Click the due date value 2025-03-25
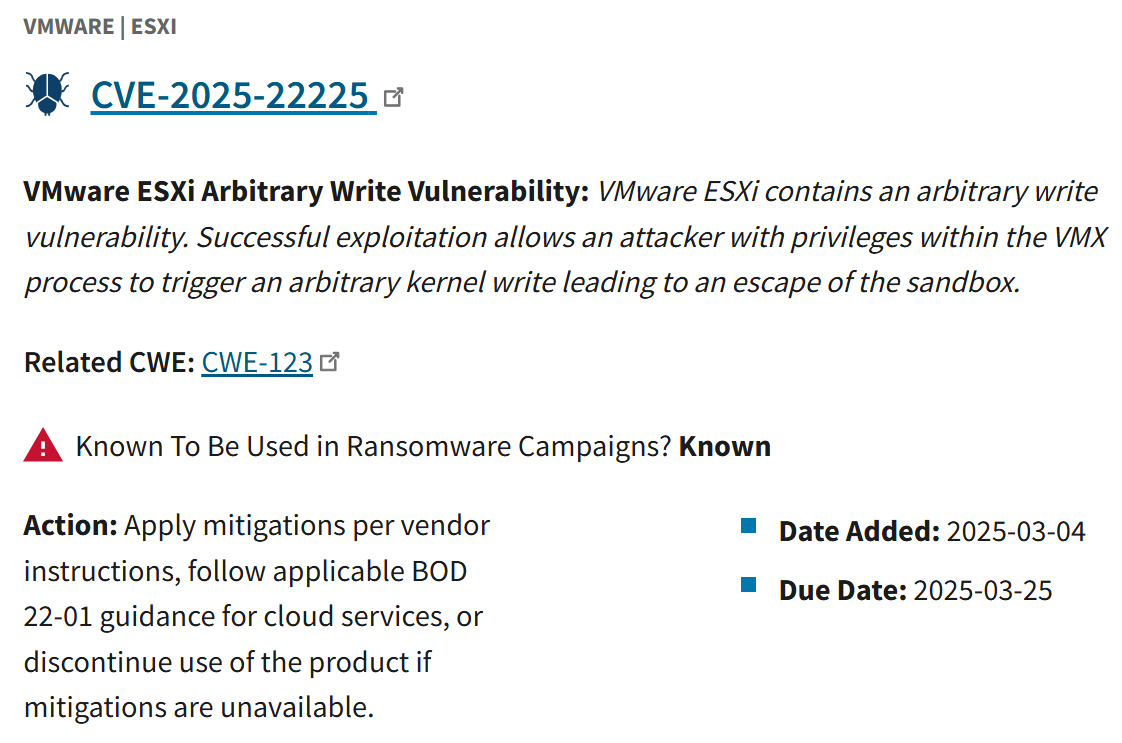This screenshot has width=1122, height=743. 983,590
